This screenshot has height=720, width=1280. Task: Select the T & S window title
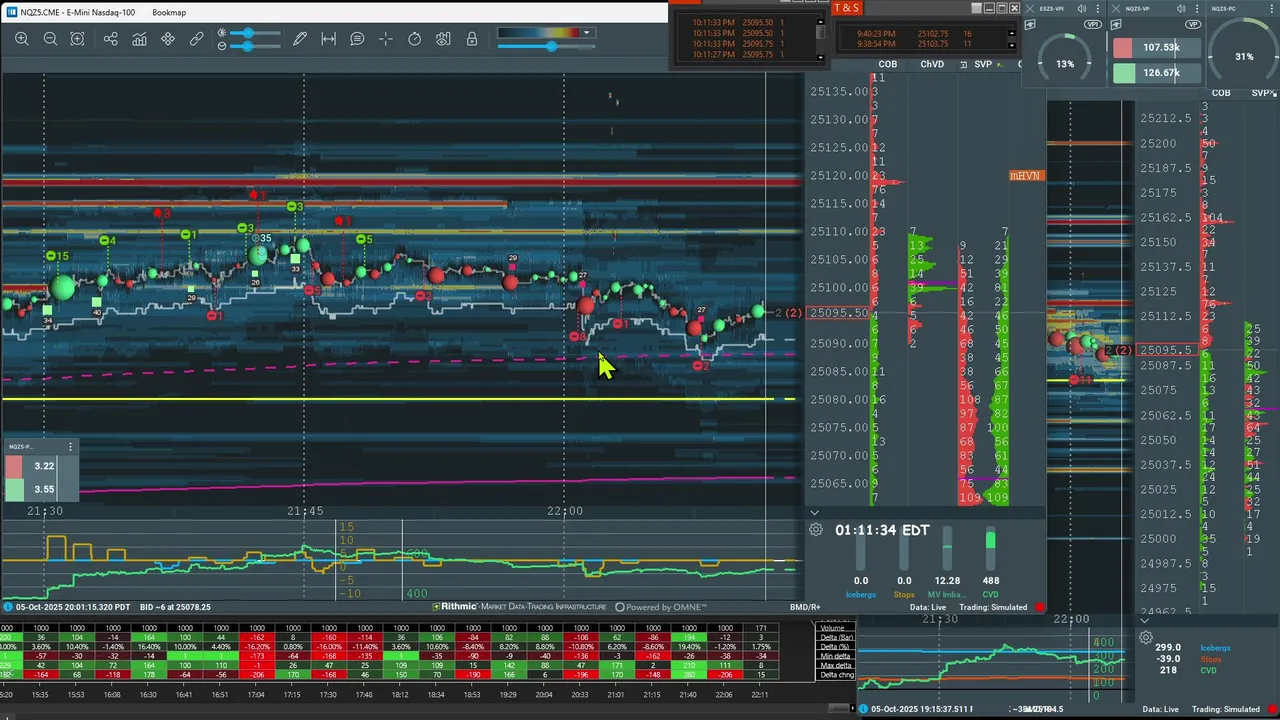(x=846, y=8)
